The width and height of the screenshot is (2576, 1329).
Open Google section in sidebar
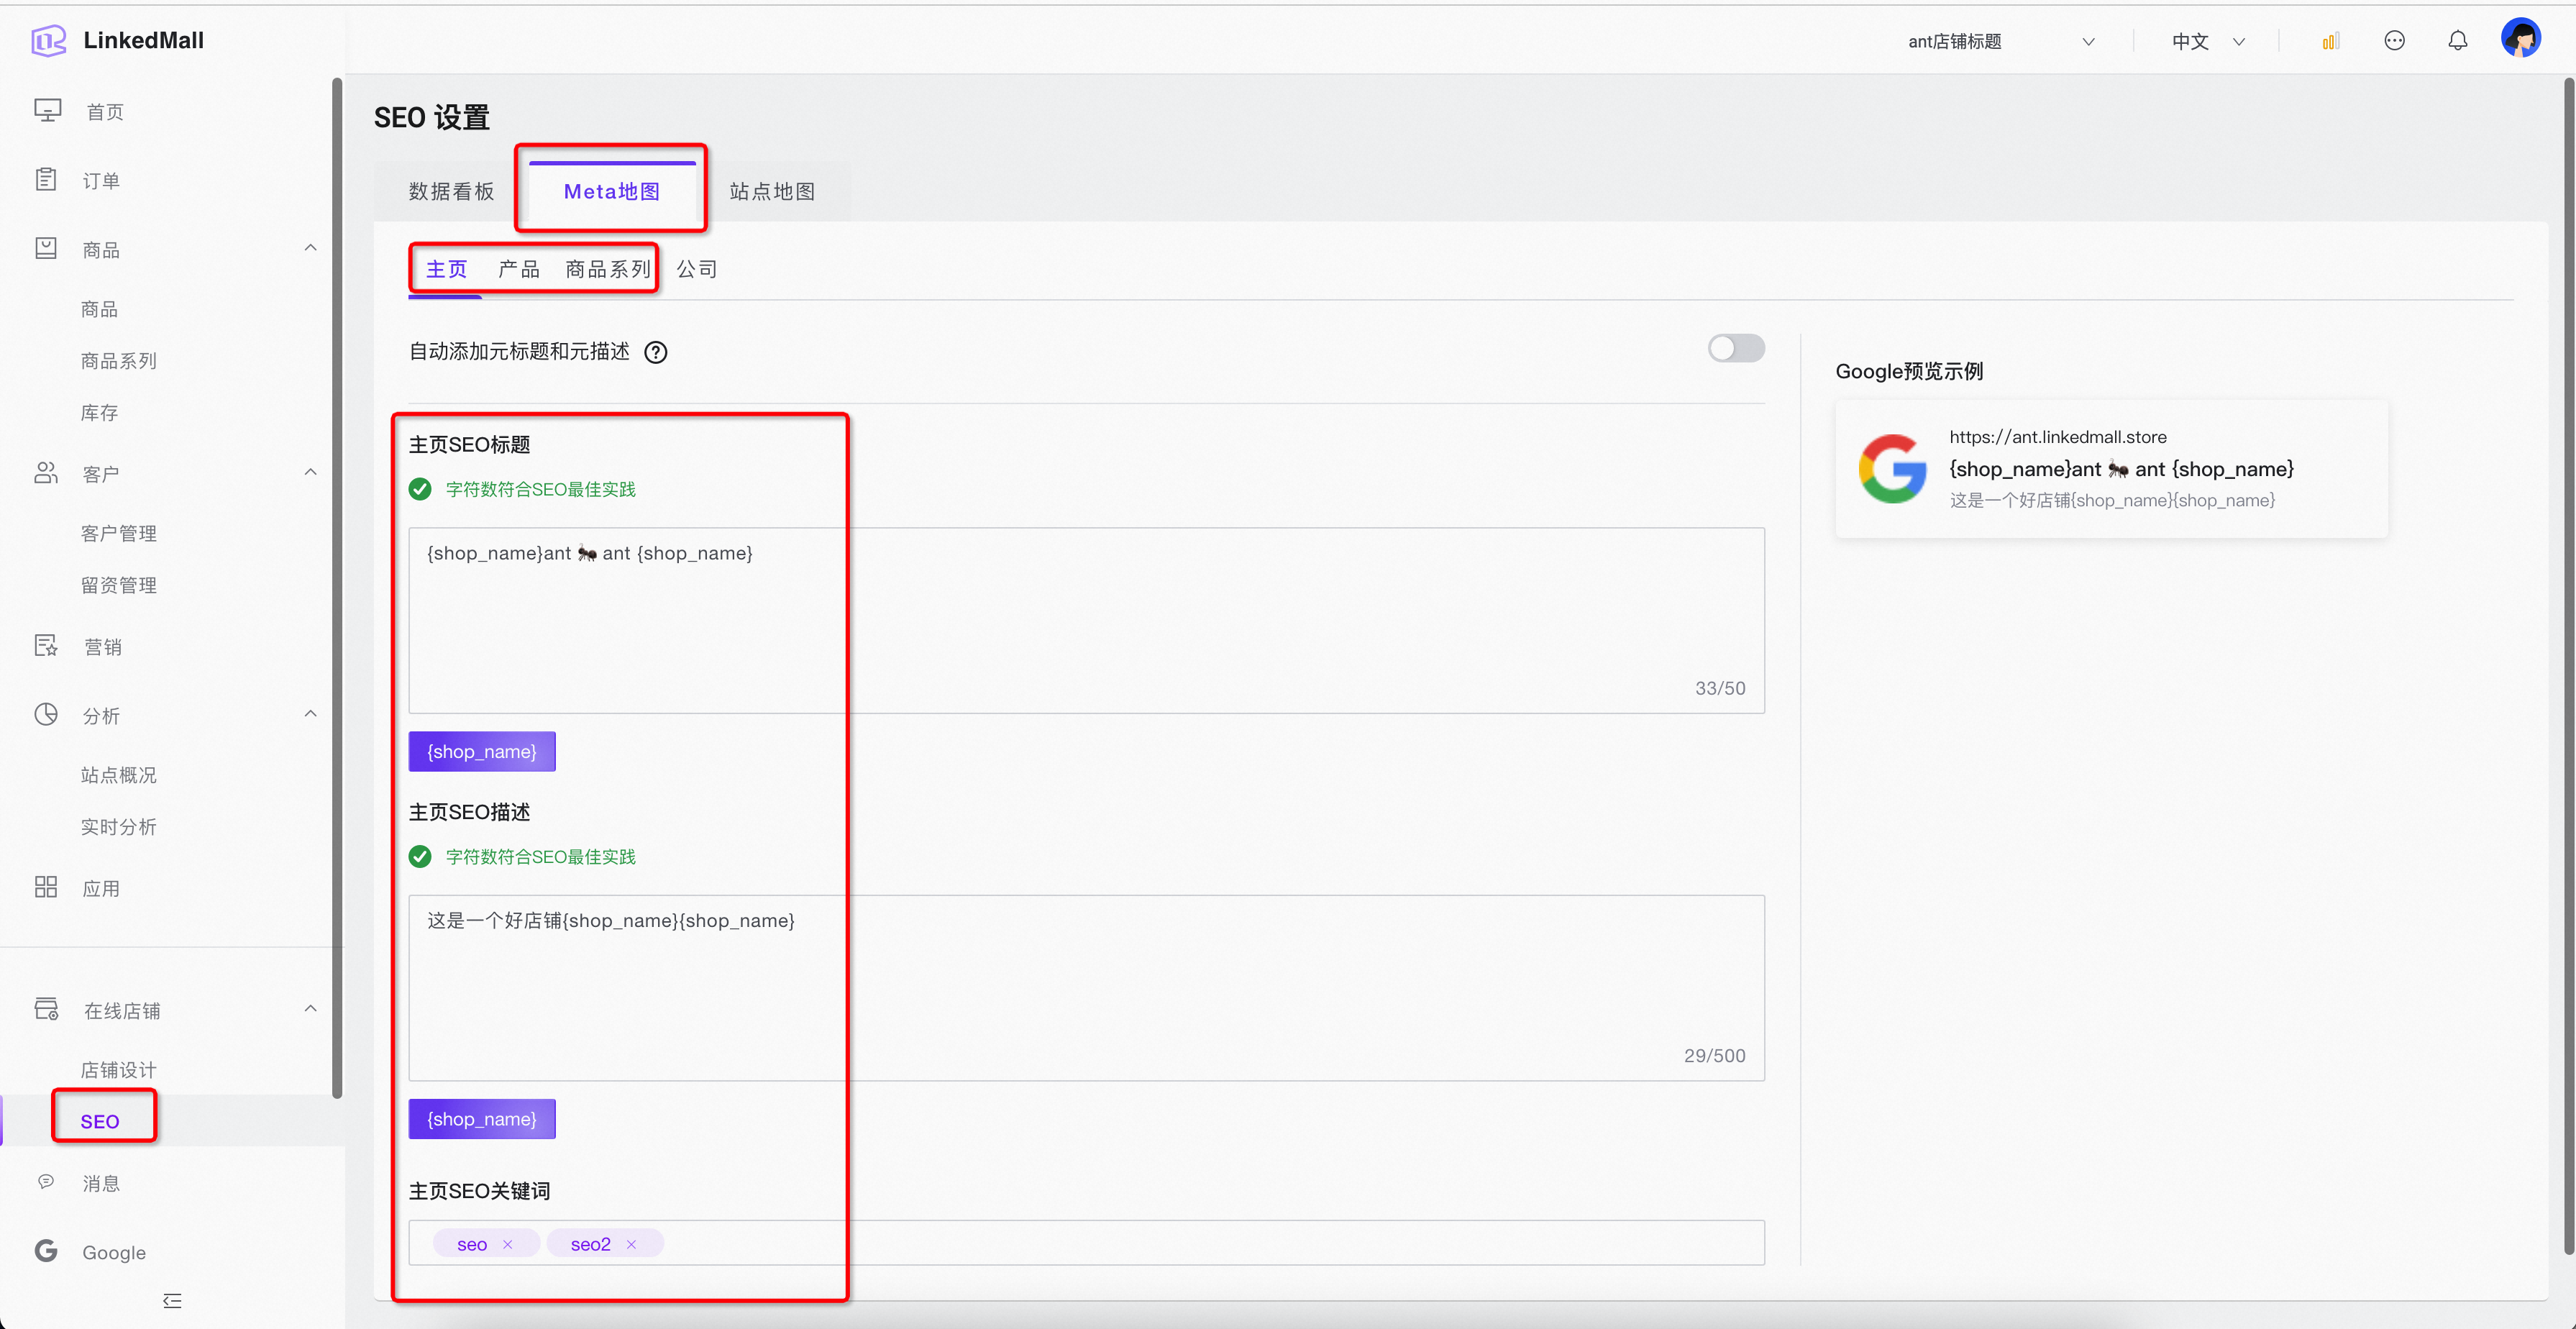[x=113, y=1252]
